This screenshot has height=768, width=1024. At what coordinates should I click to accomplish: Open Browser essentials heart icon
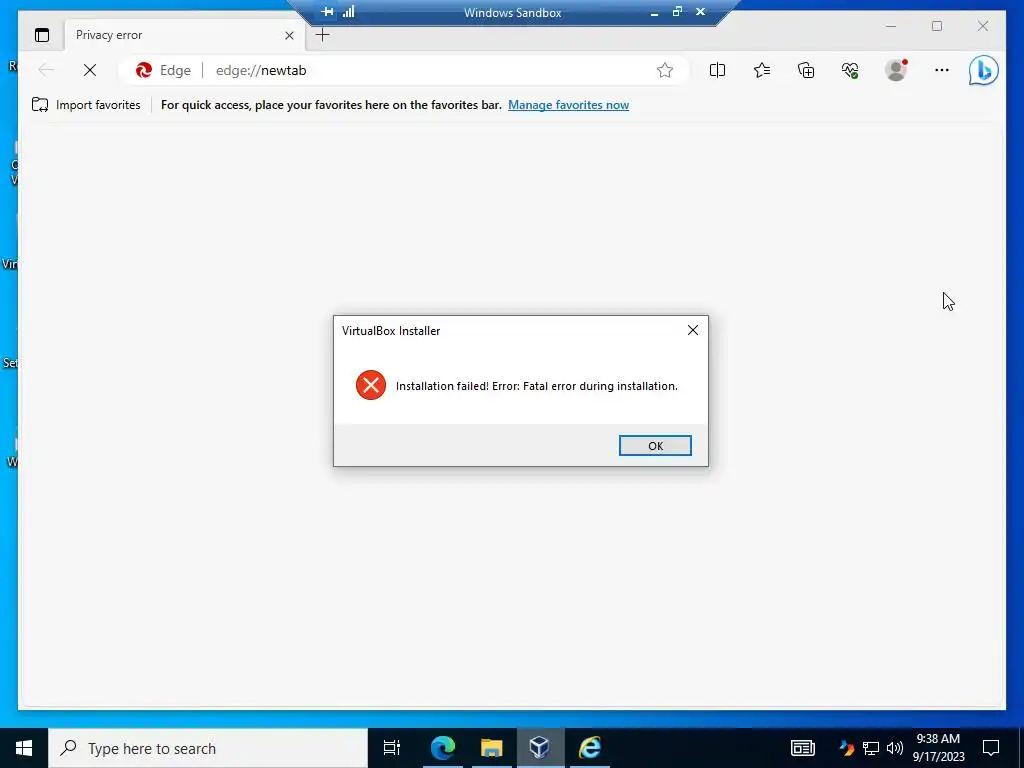[x=850, y=70]
